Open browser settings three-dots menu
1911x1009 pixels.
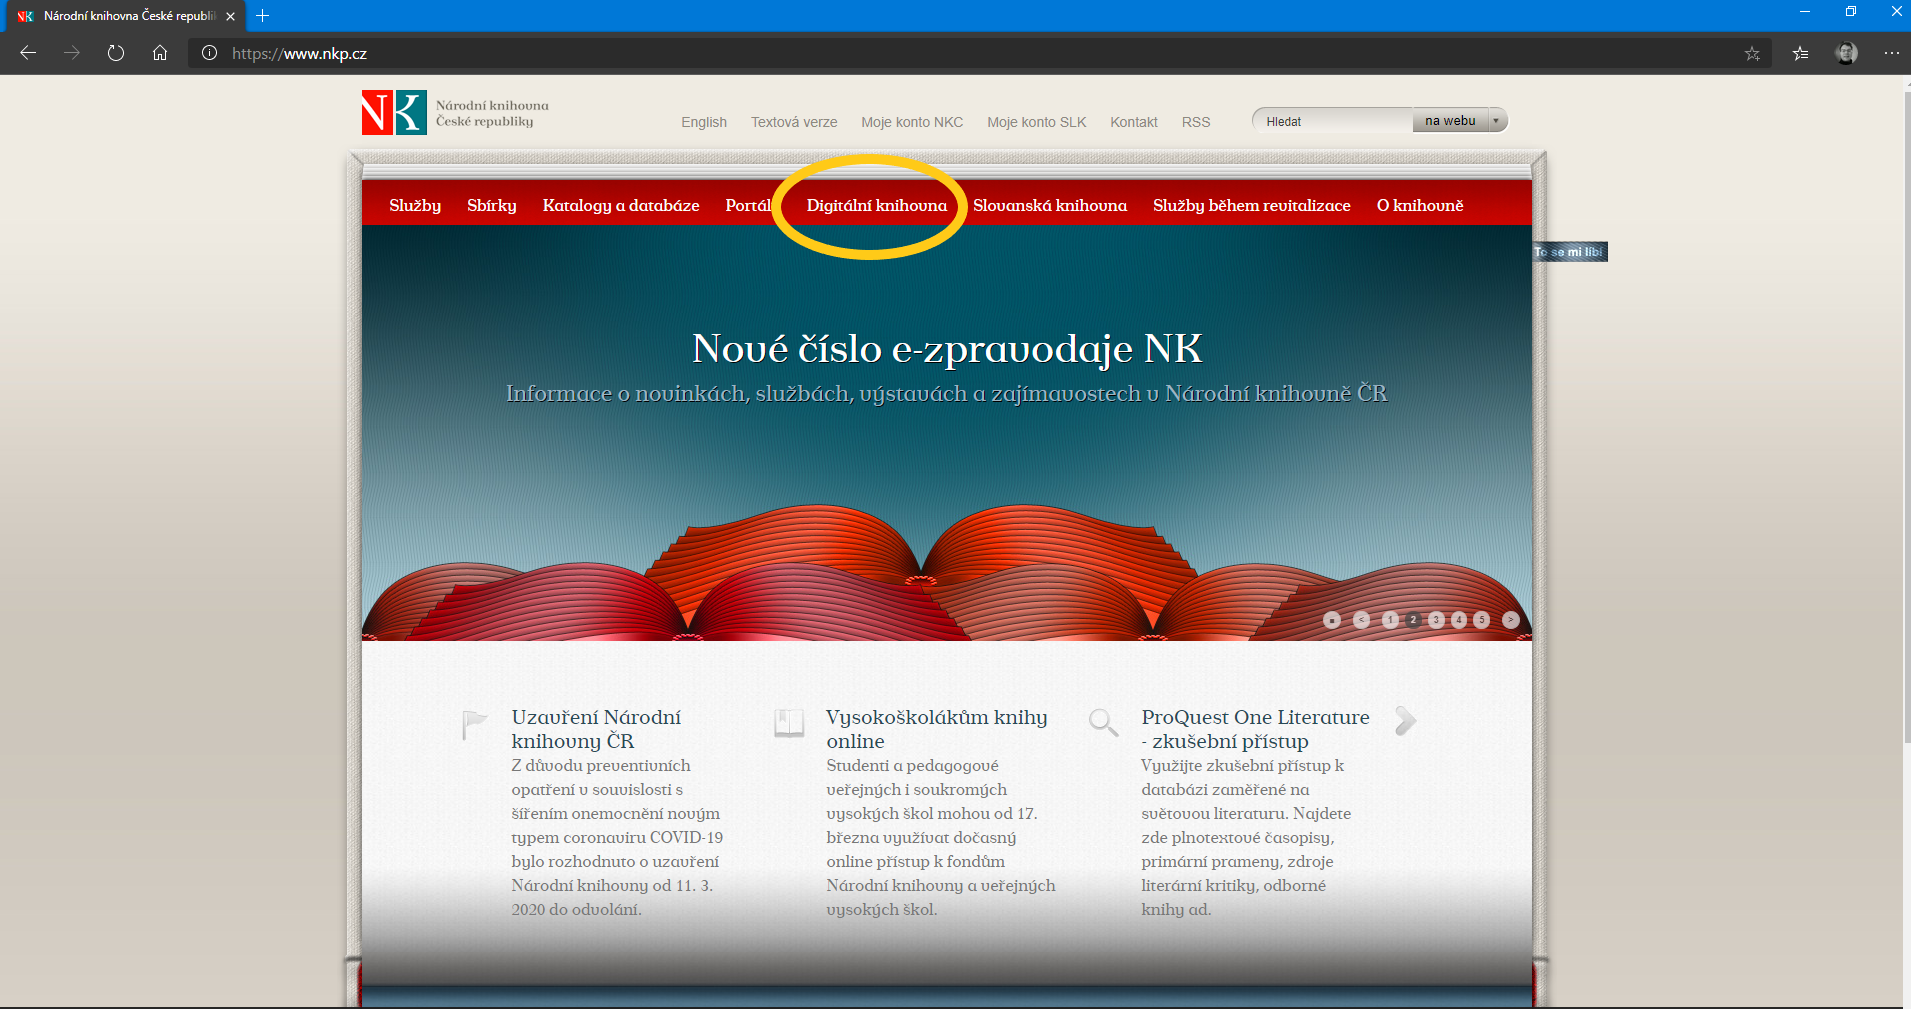(x=1891, y=53)
